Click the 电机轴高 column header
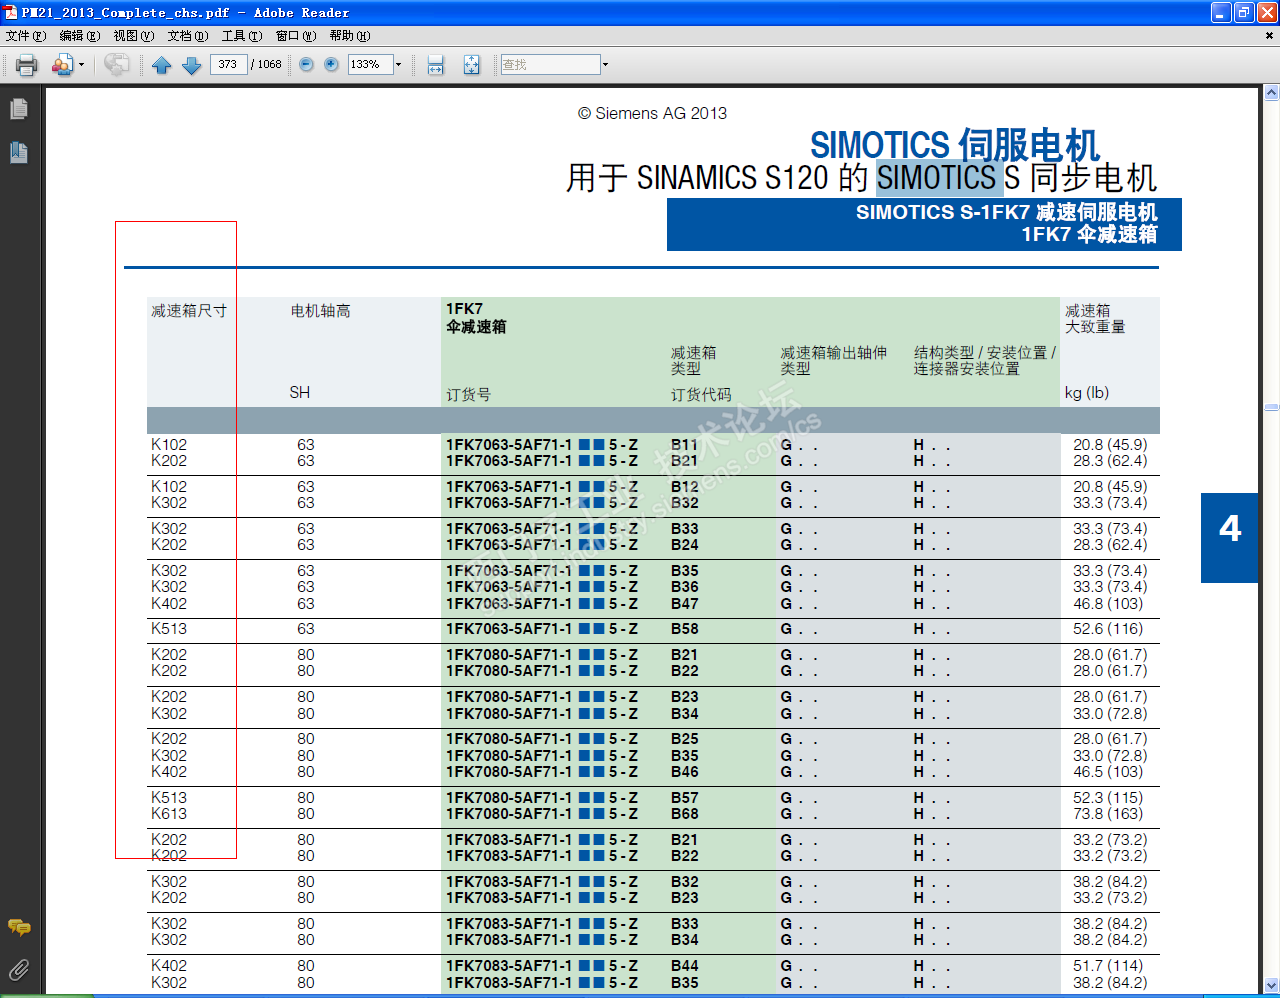 pos(321,311)
